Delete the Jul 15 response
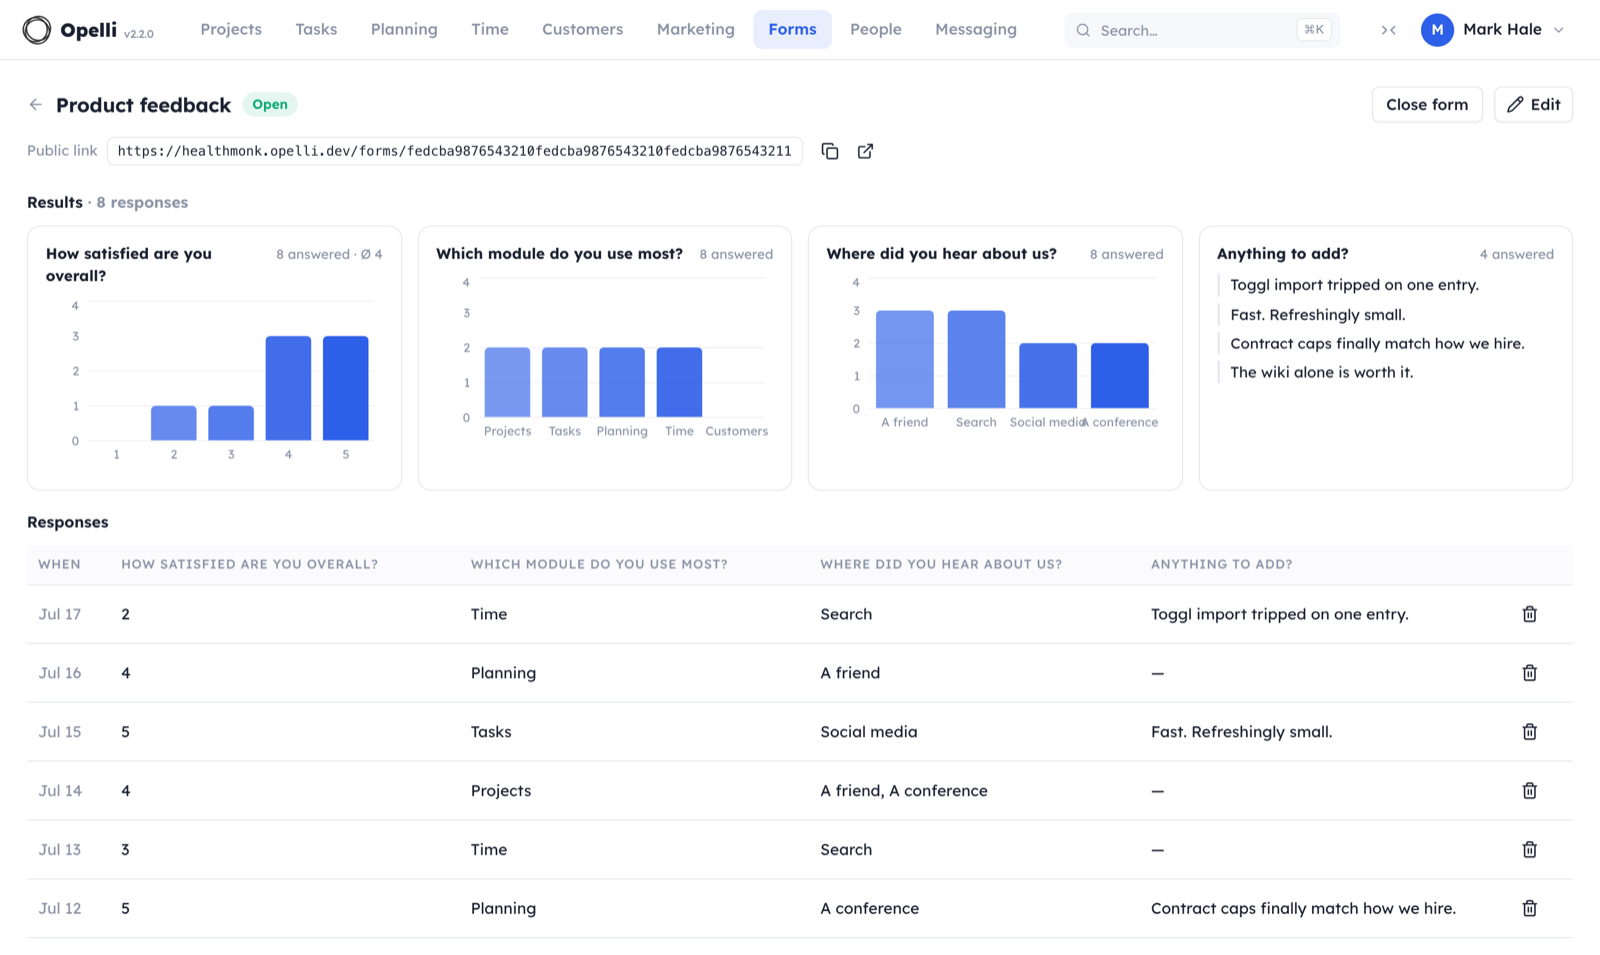The width and height of the screenshot is (1600, 955). click(1529, 732)
